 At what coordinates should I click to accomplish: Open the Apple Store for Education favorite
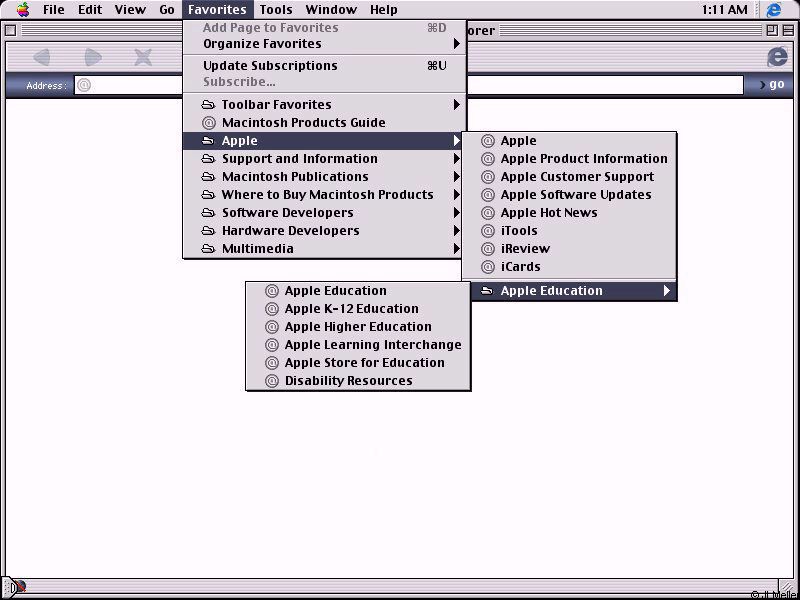tap(358, 363)
